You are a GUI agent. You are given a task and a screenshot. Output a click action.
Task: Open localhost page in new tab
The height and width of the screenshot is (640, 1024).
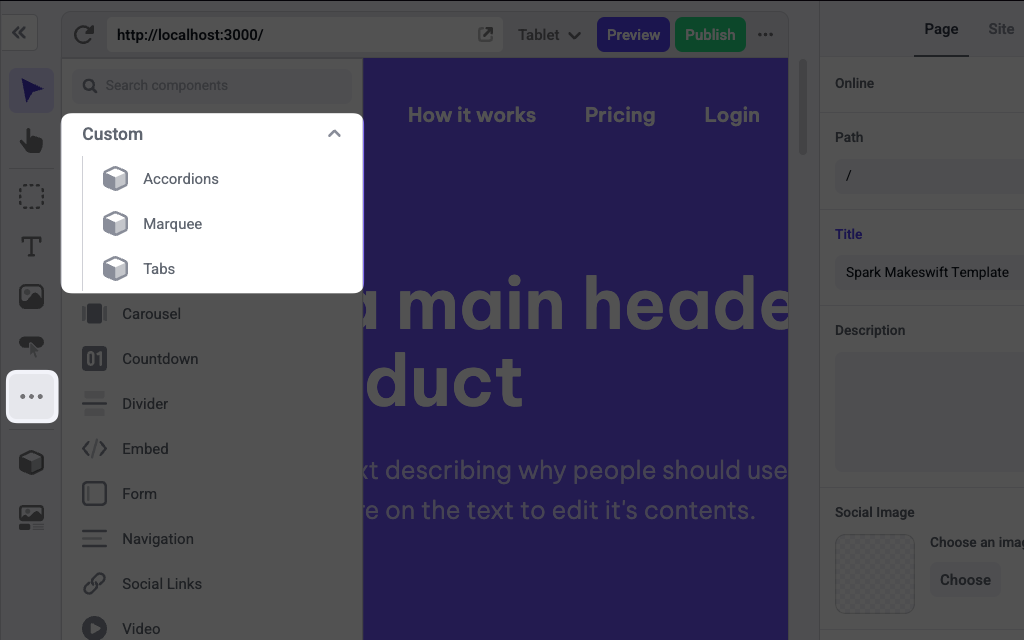pyautogui.click(x=485, y=34)
